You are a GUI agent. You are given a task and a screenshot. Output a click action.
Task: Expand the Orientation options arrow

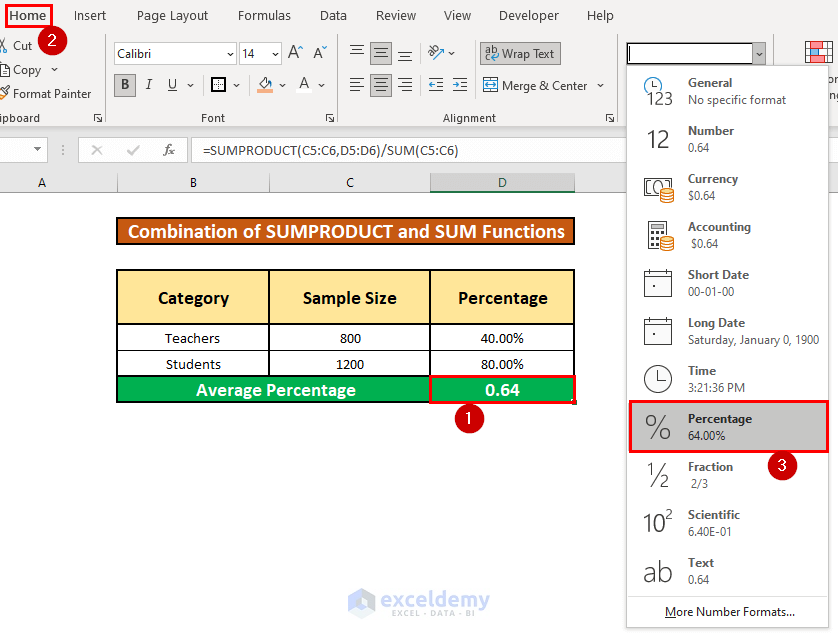[x=452, y=53]
